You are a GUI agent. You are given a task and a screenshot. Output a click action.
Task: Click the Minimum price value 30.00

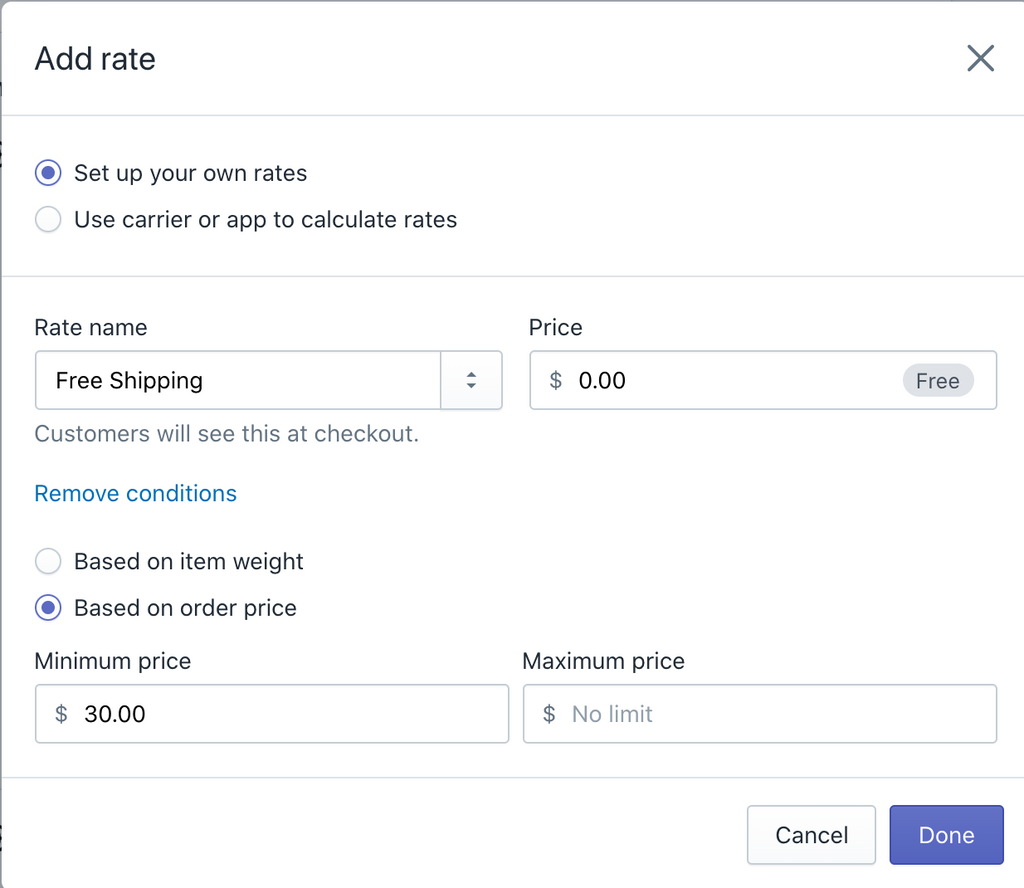[113, 714]
